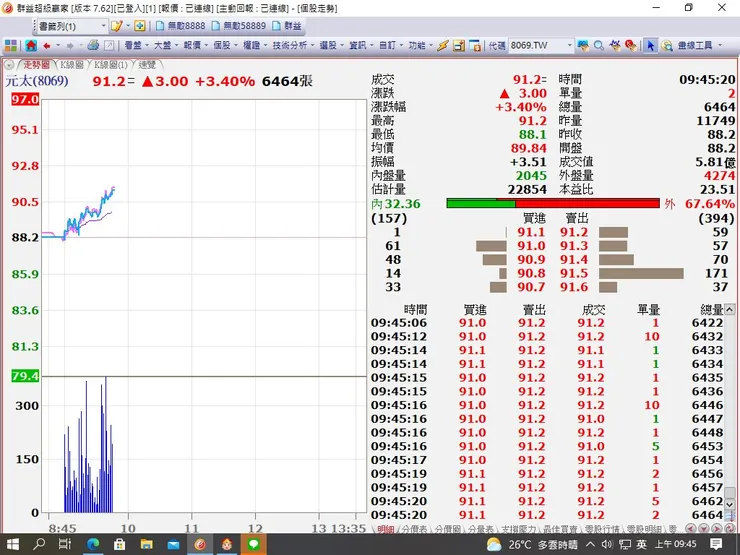The height and width of the screenshot is (555, 740).
Task: Click the down-arrow button at detail tabs
Action: (x=703, y=529)
